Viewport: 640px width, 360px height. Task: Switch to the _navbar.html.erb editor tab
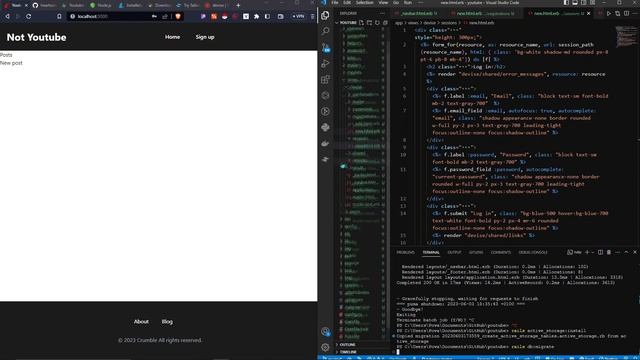pyautogui.click(x=417, y=13)
